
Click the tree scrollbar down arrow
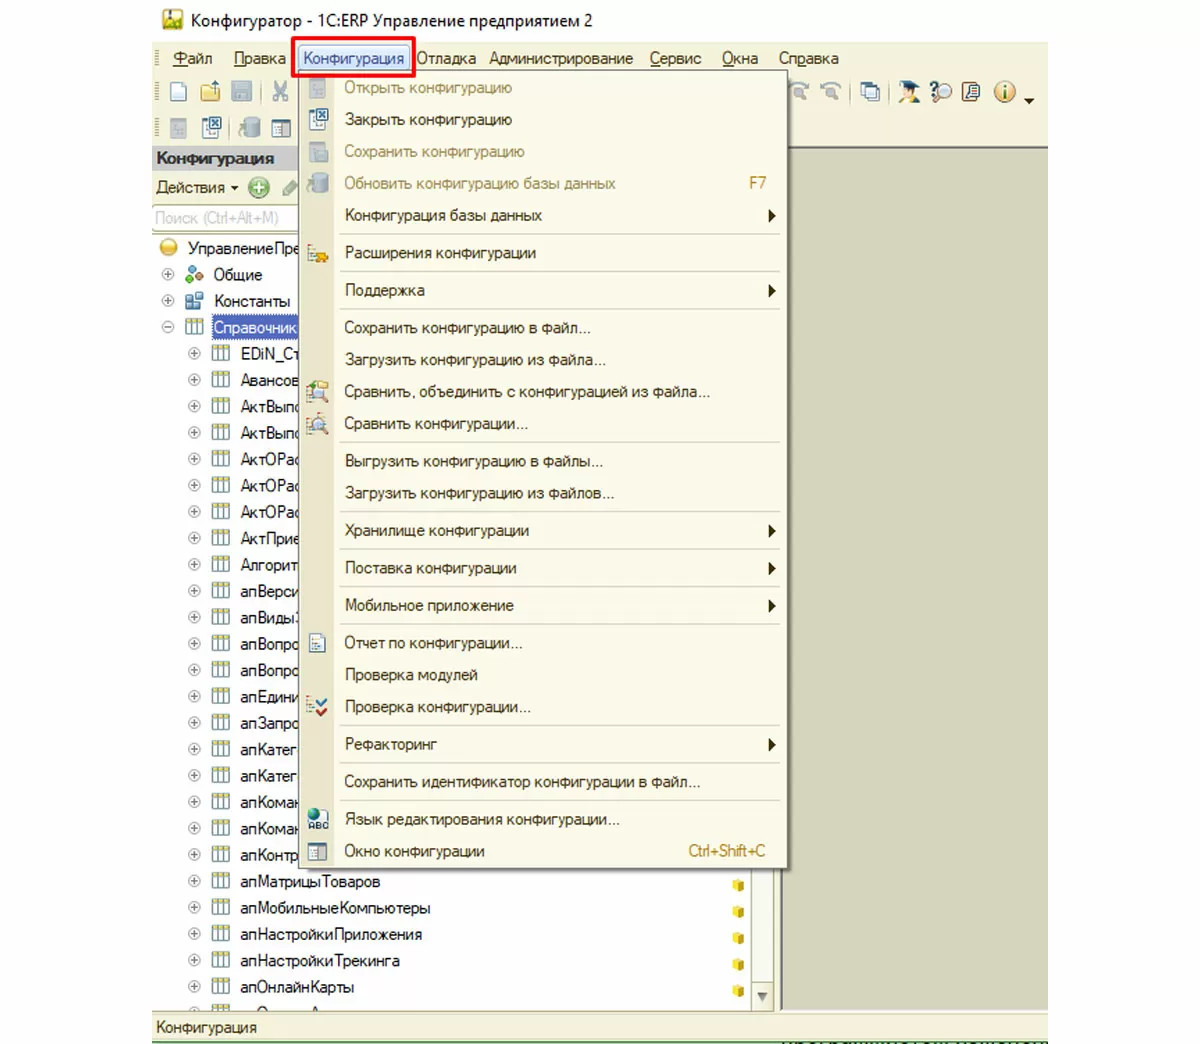762,996
